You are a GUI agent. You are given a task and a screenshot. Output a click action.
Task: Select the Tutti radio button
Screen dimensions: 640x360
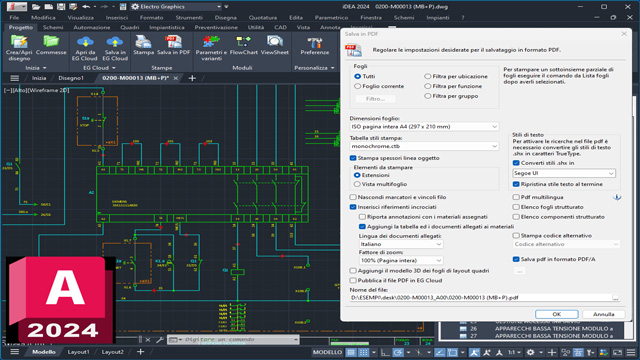(358, 76)
